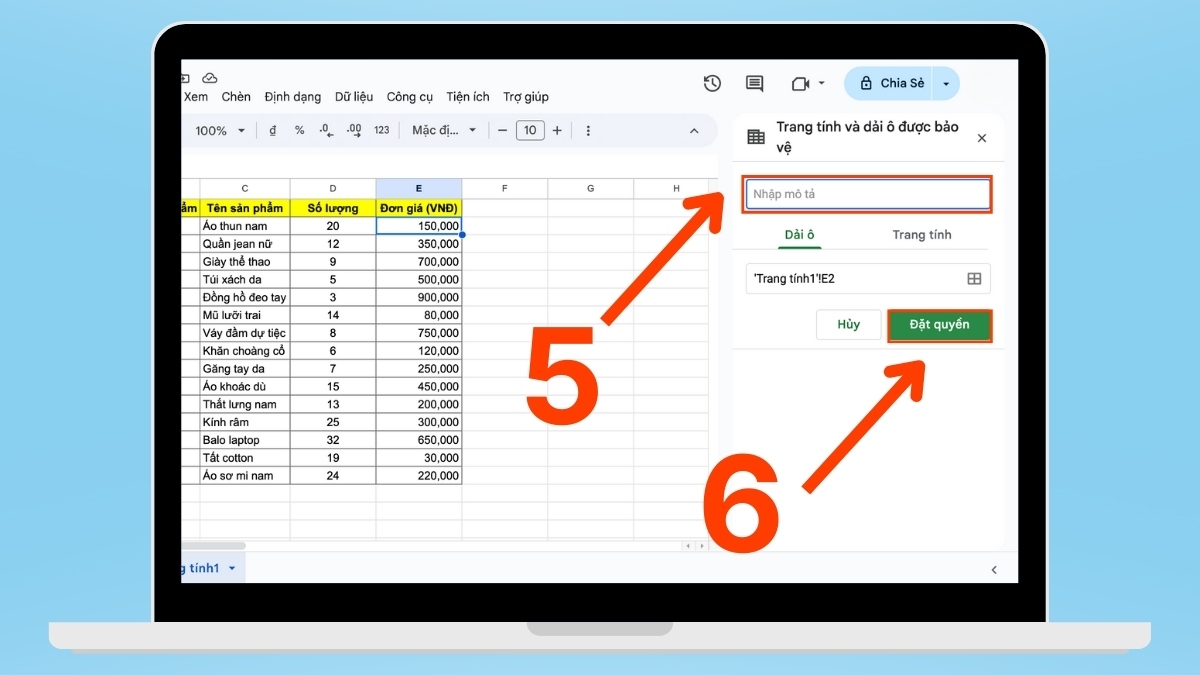Select column D header

tap(333, 189)
